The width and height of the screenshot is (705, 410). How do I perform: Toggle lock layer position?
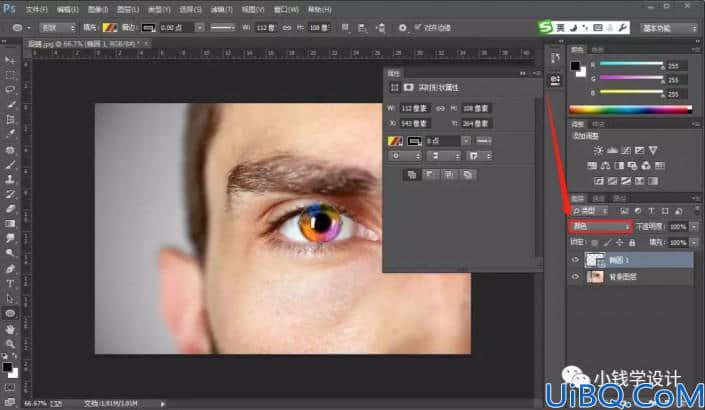[620, 243]
